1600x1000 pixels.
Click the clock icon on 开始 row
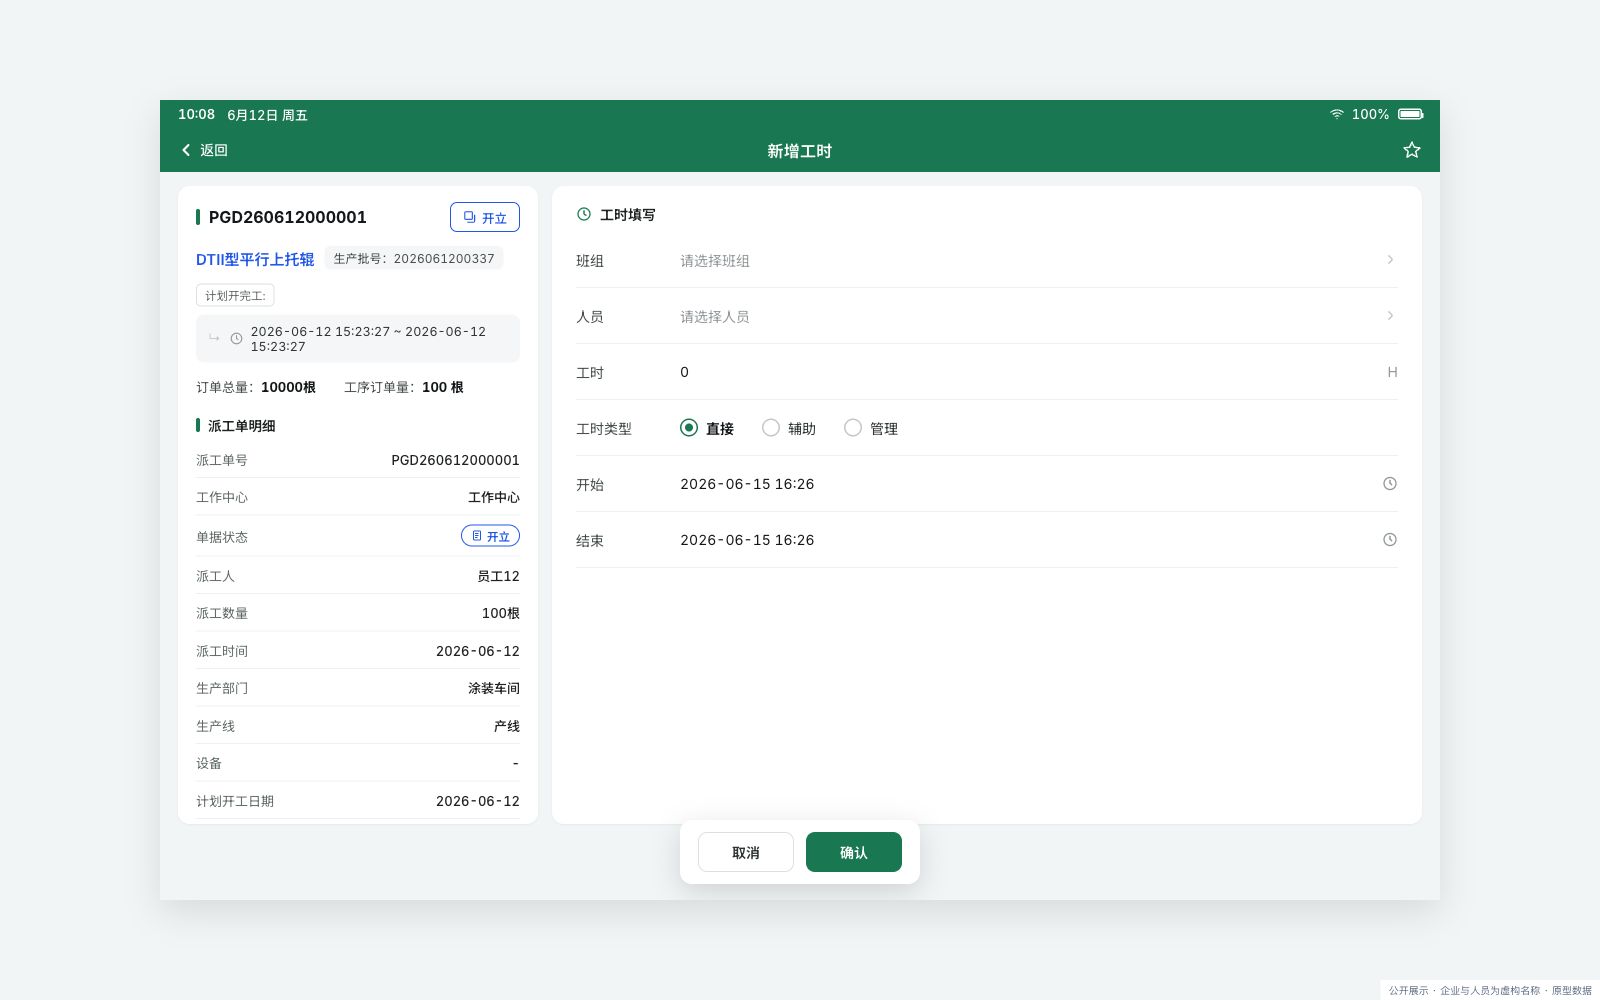(1389, 484)
